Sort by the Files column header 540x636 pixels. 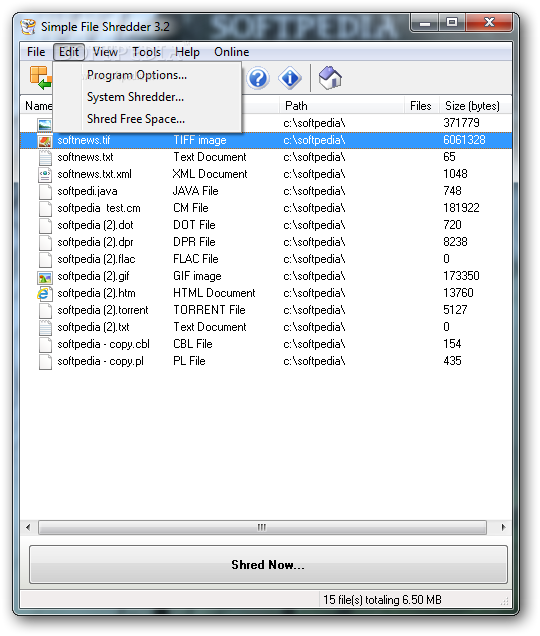tap(421, 106)
